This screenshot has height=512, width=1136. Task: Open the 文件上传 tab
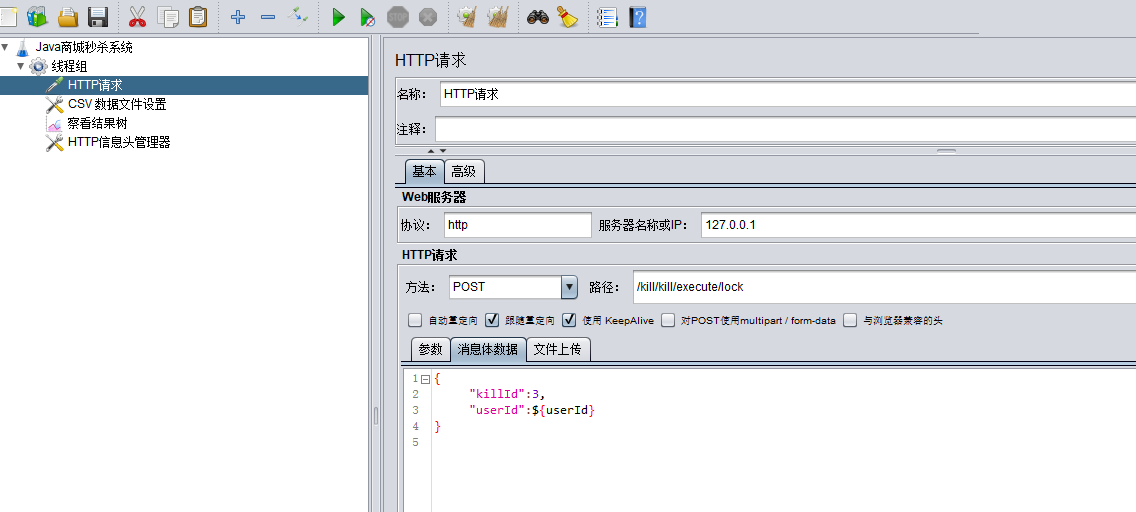(558, 349)
